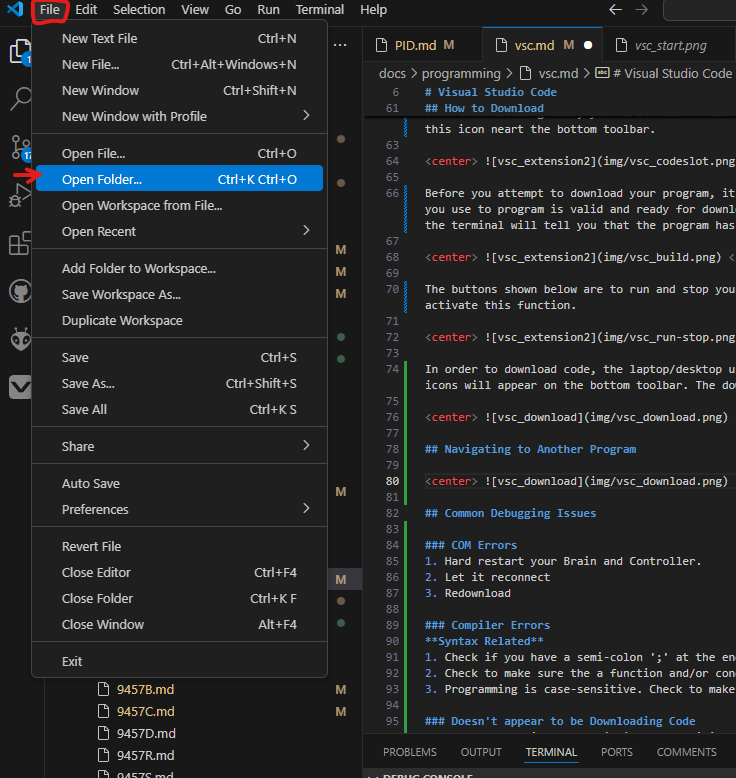Click the file icon next to 9457B.md
Screen dimensions: 736x778
(103, 689)
